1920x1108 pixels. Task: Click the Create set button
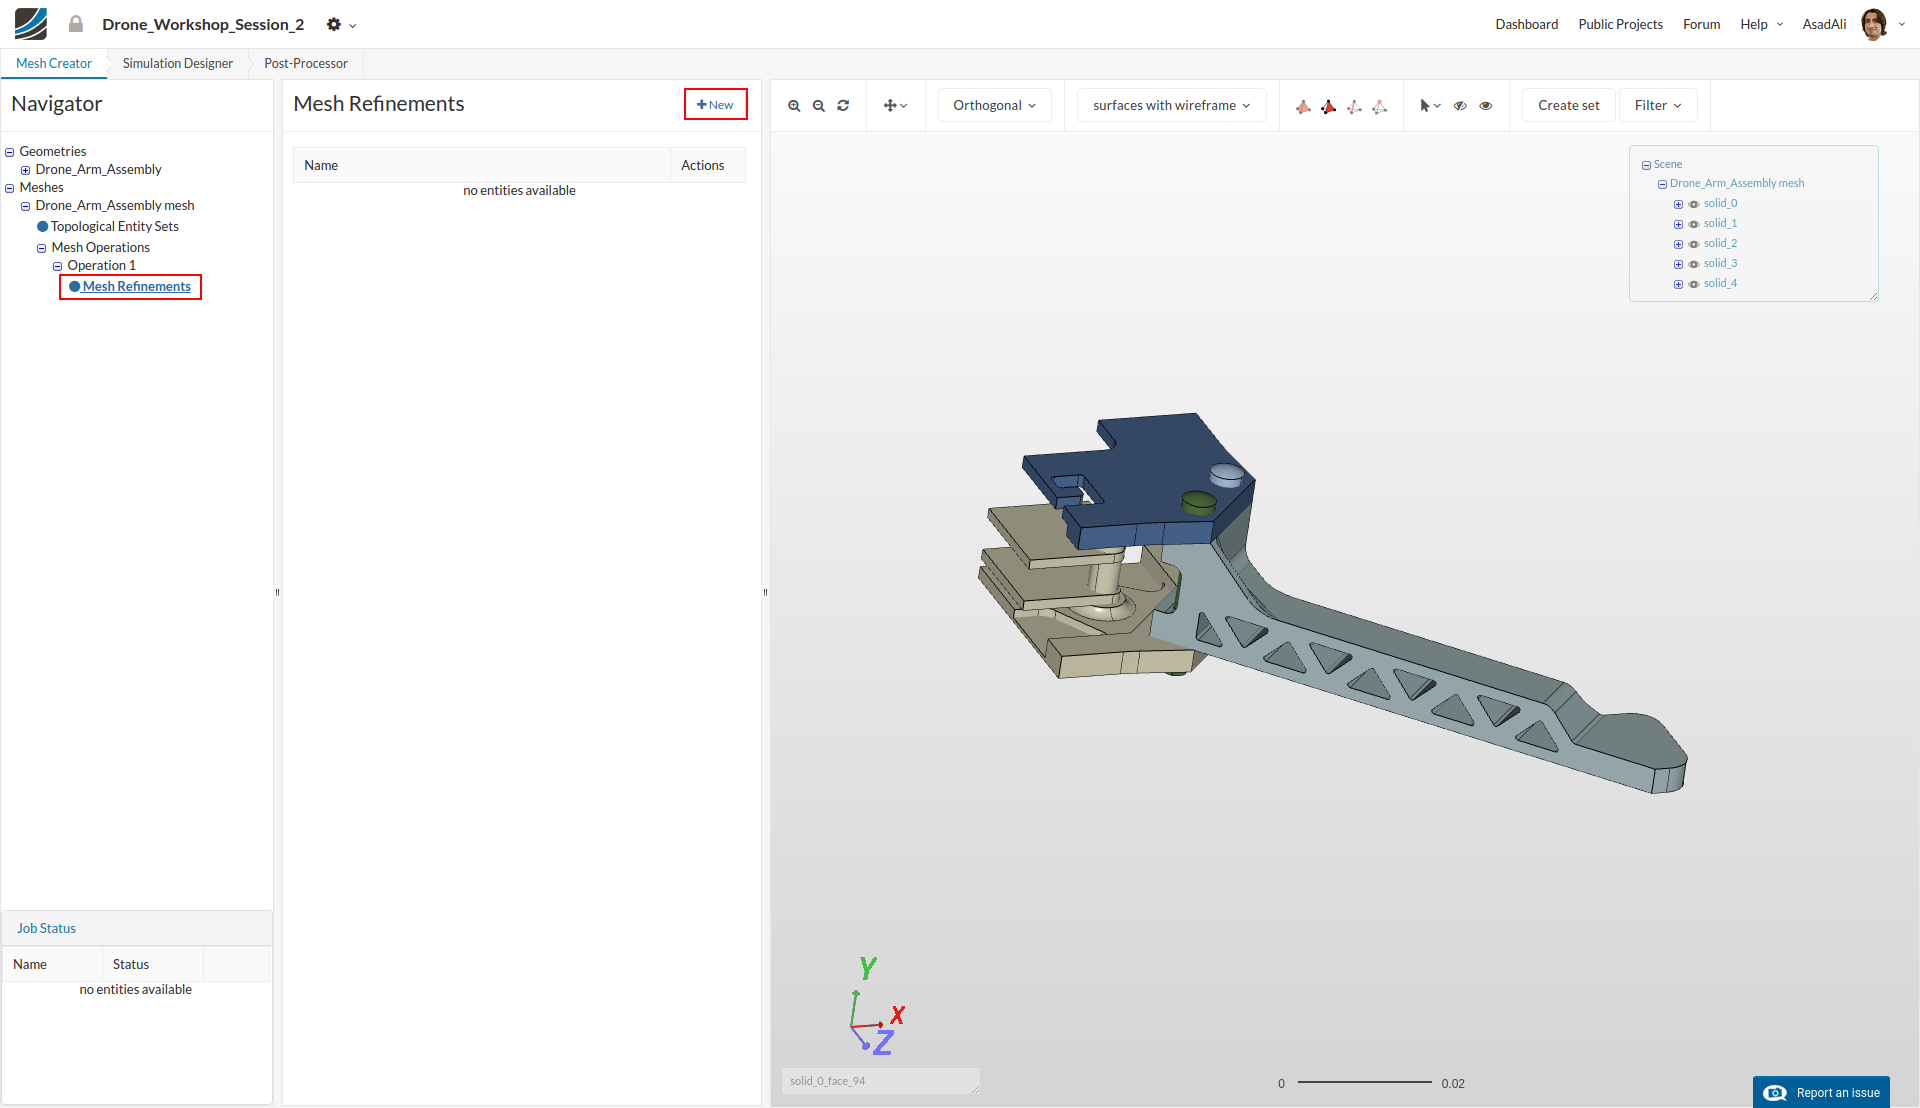[1568, 105]
